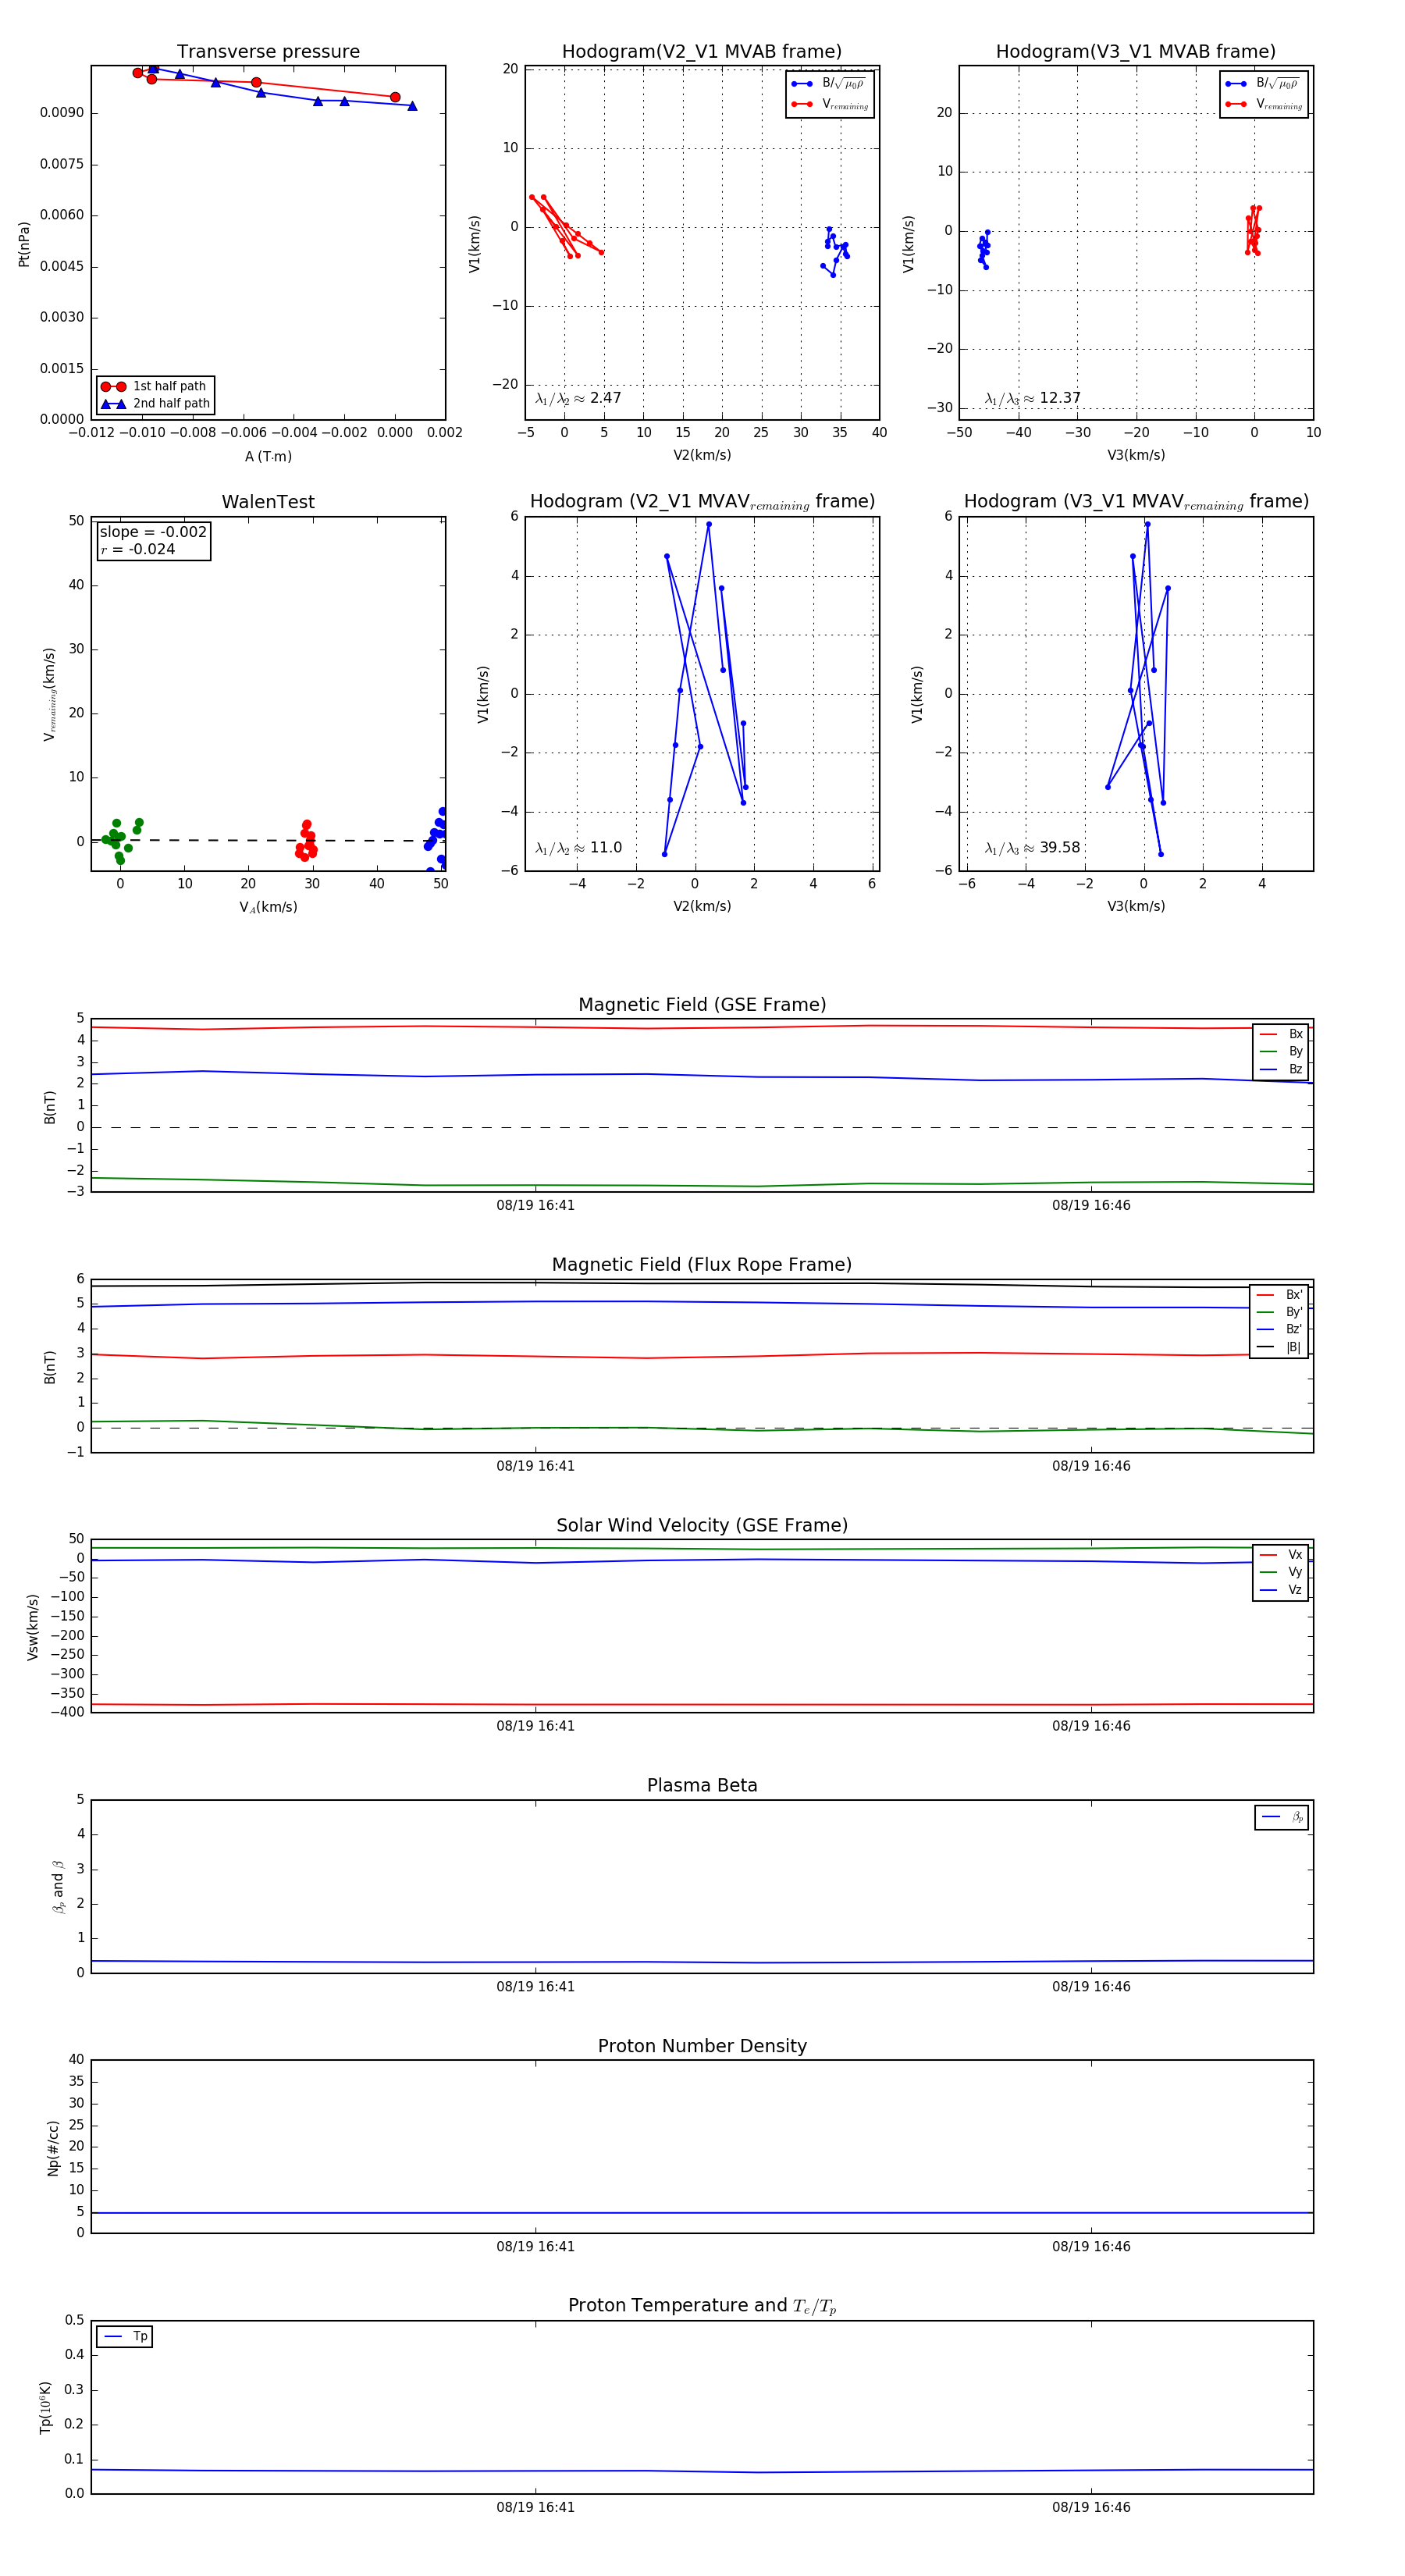
Task: Click 'V_A(km/s)' x-axis label in WalenTest
Action: (268, 907)
